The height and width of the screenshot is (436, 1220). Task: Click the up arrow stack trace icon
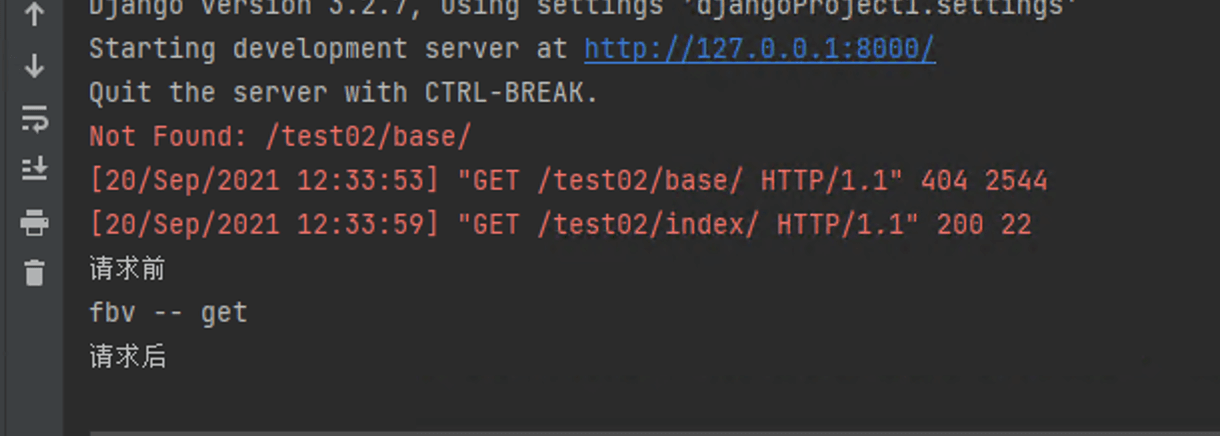pyautogui.click(x=34, y=15)
